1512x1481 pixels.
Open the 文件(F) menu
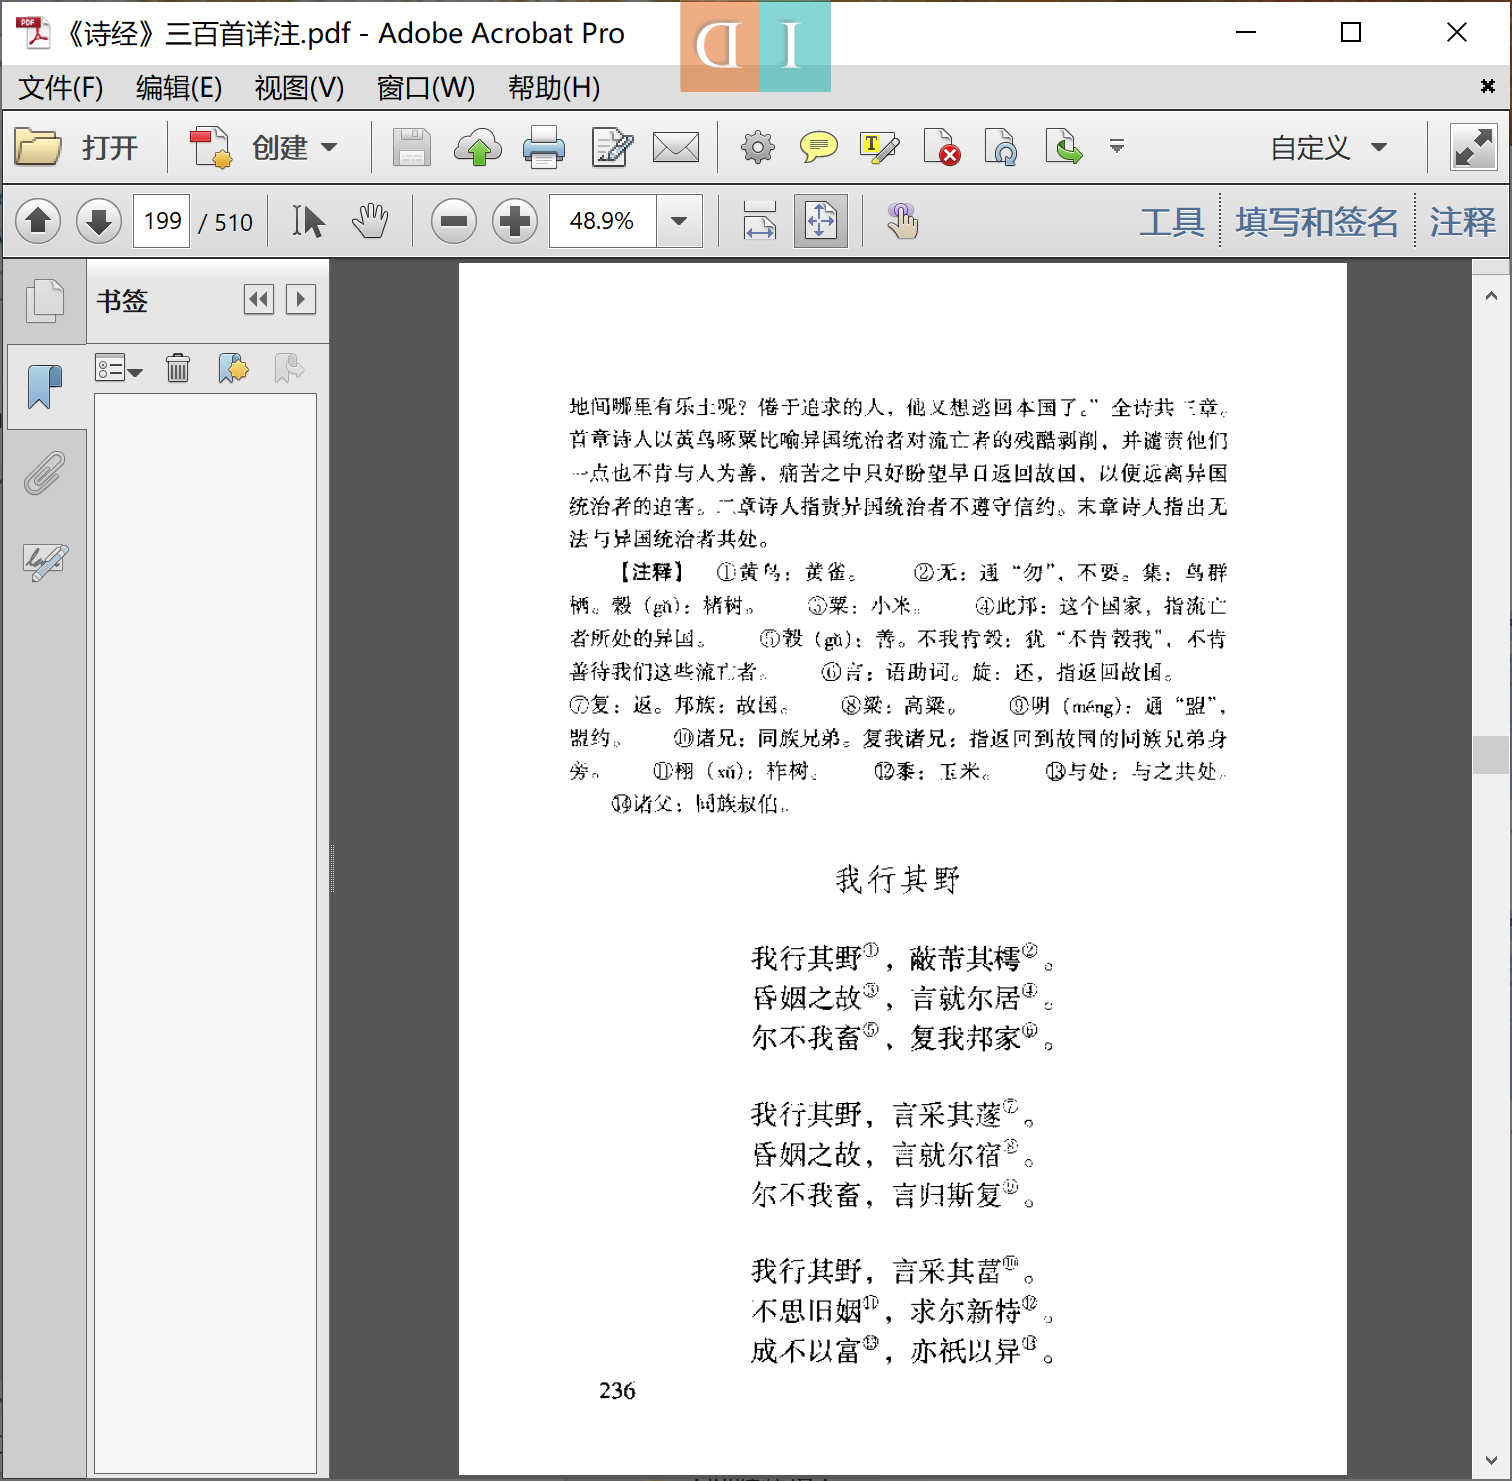pos(60,88)
